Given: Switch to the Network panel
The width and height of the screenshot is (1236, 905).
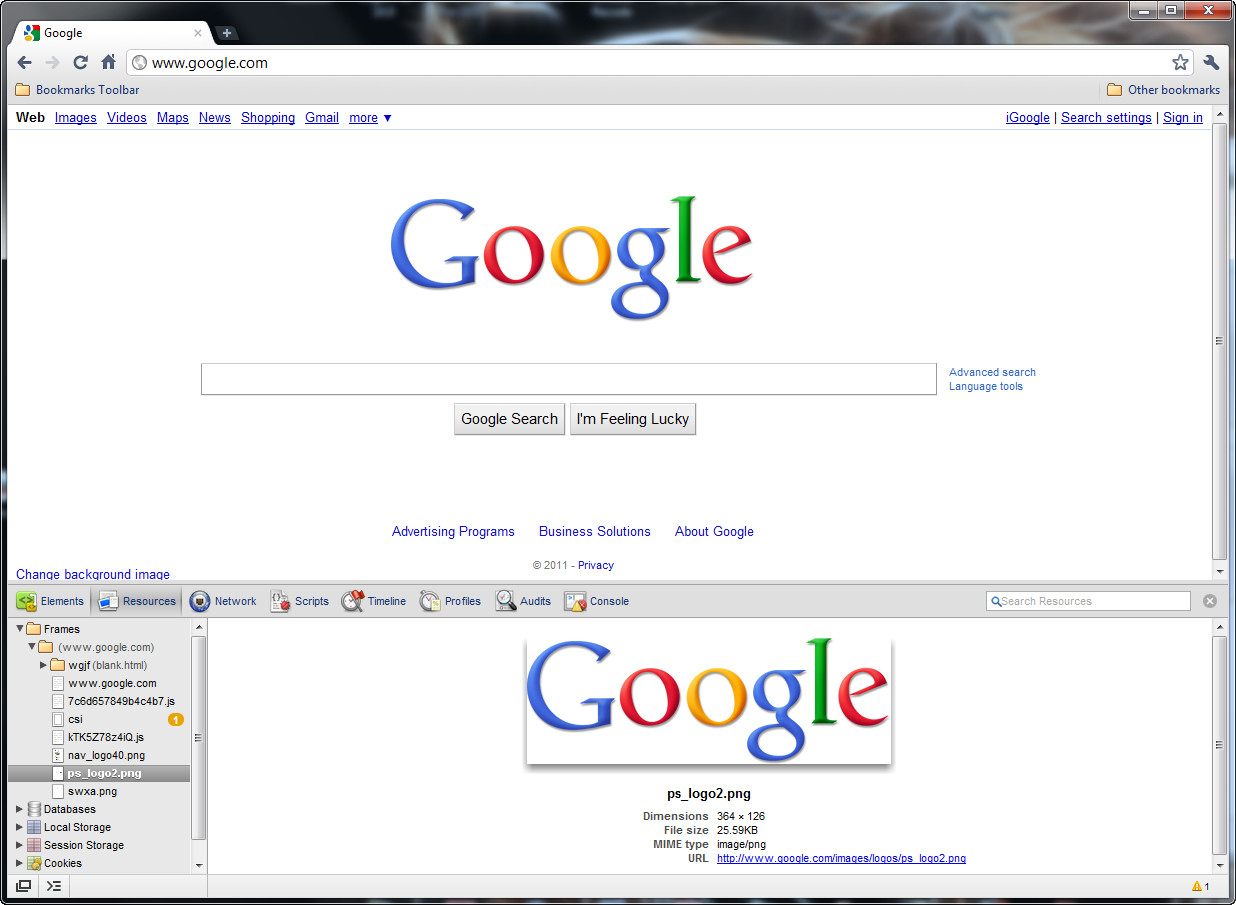Looking at the screenshot, I should pyautogui.click(x=223, y=601).
